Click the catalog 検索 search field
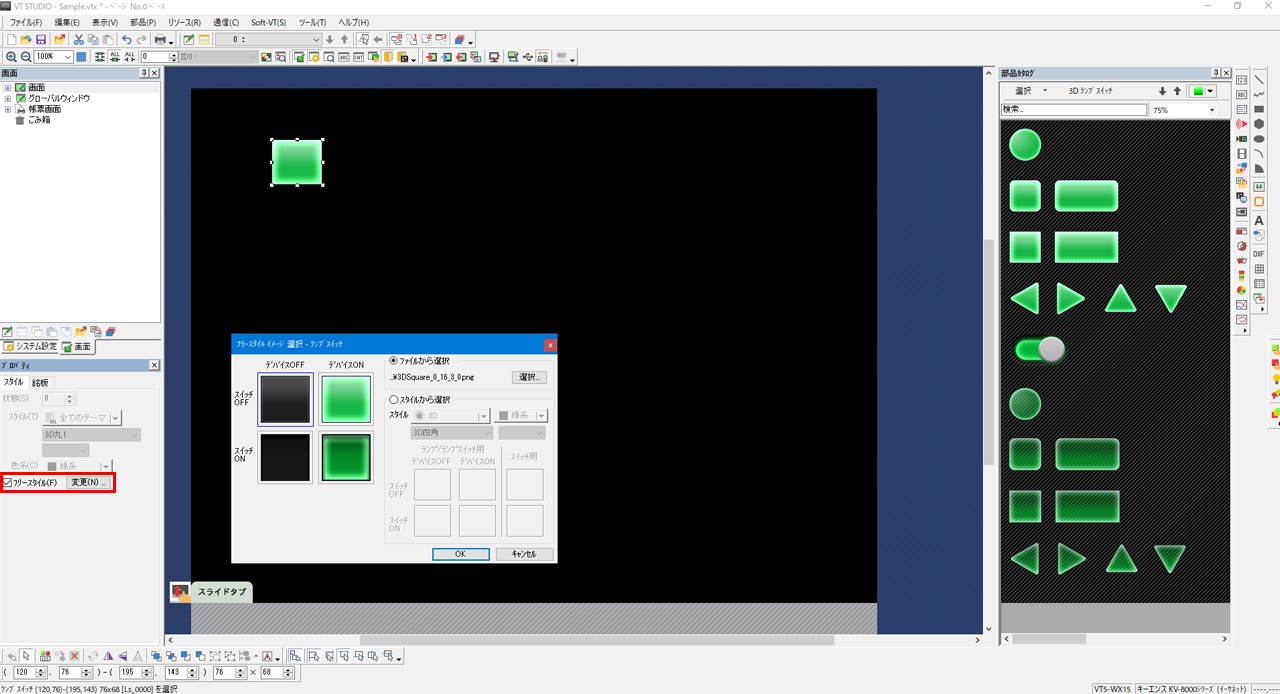This screenshot has width=1280, height=694. [x=1074, y=110]
